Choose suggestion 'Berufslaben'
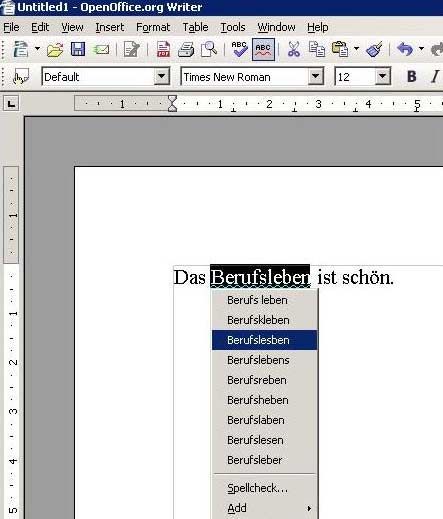This screenshot has width=443, height=519. click(265, 420)
